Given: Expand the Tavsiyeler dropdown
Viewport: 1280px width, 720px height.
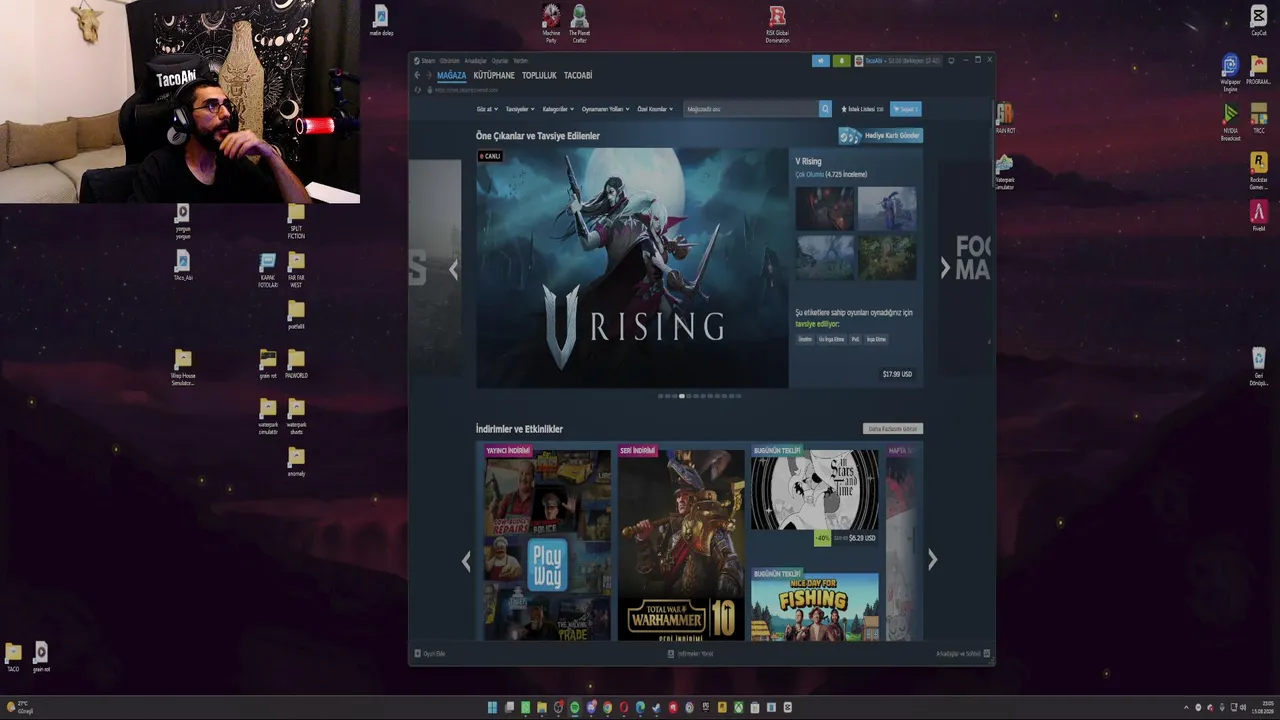Looking at the screenshot, I should [x=519, y=109].
